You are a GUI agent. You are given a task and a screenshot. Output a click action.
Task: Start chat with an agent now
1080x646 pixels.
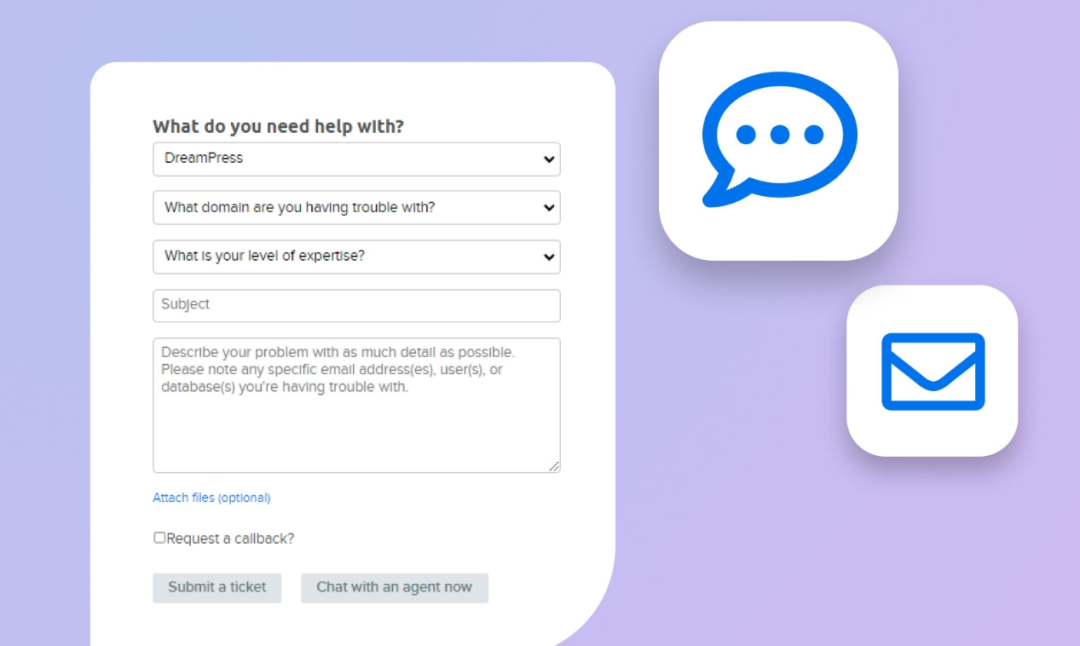[394, 587]
